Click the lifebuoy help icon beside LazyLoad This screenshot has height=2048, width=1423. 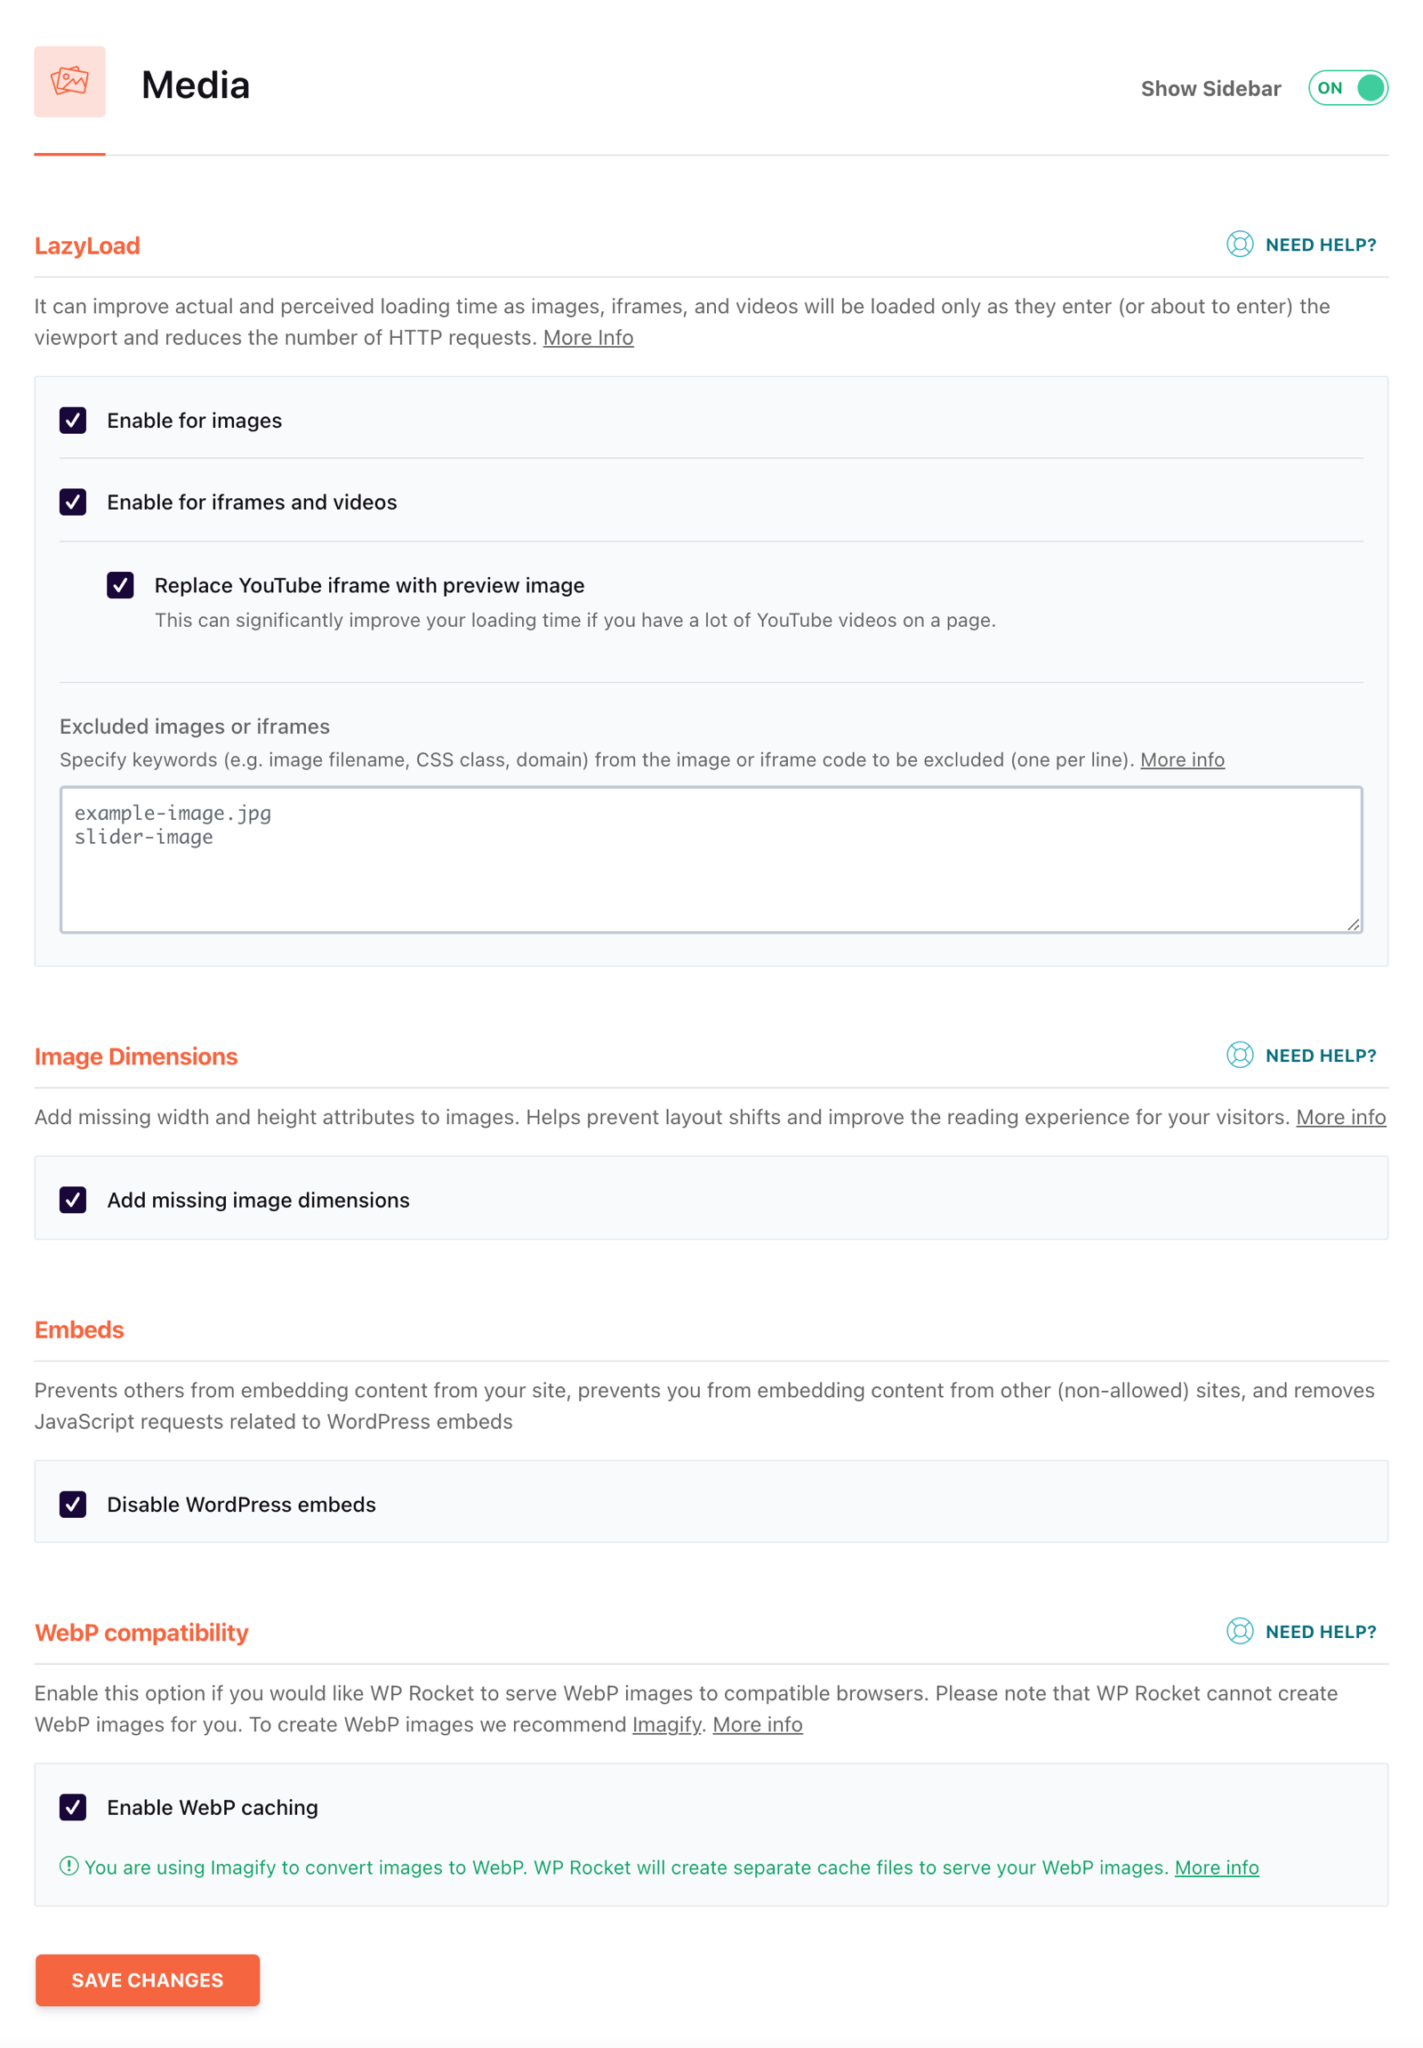click(x=1239, y=244)
